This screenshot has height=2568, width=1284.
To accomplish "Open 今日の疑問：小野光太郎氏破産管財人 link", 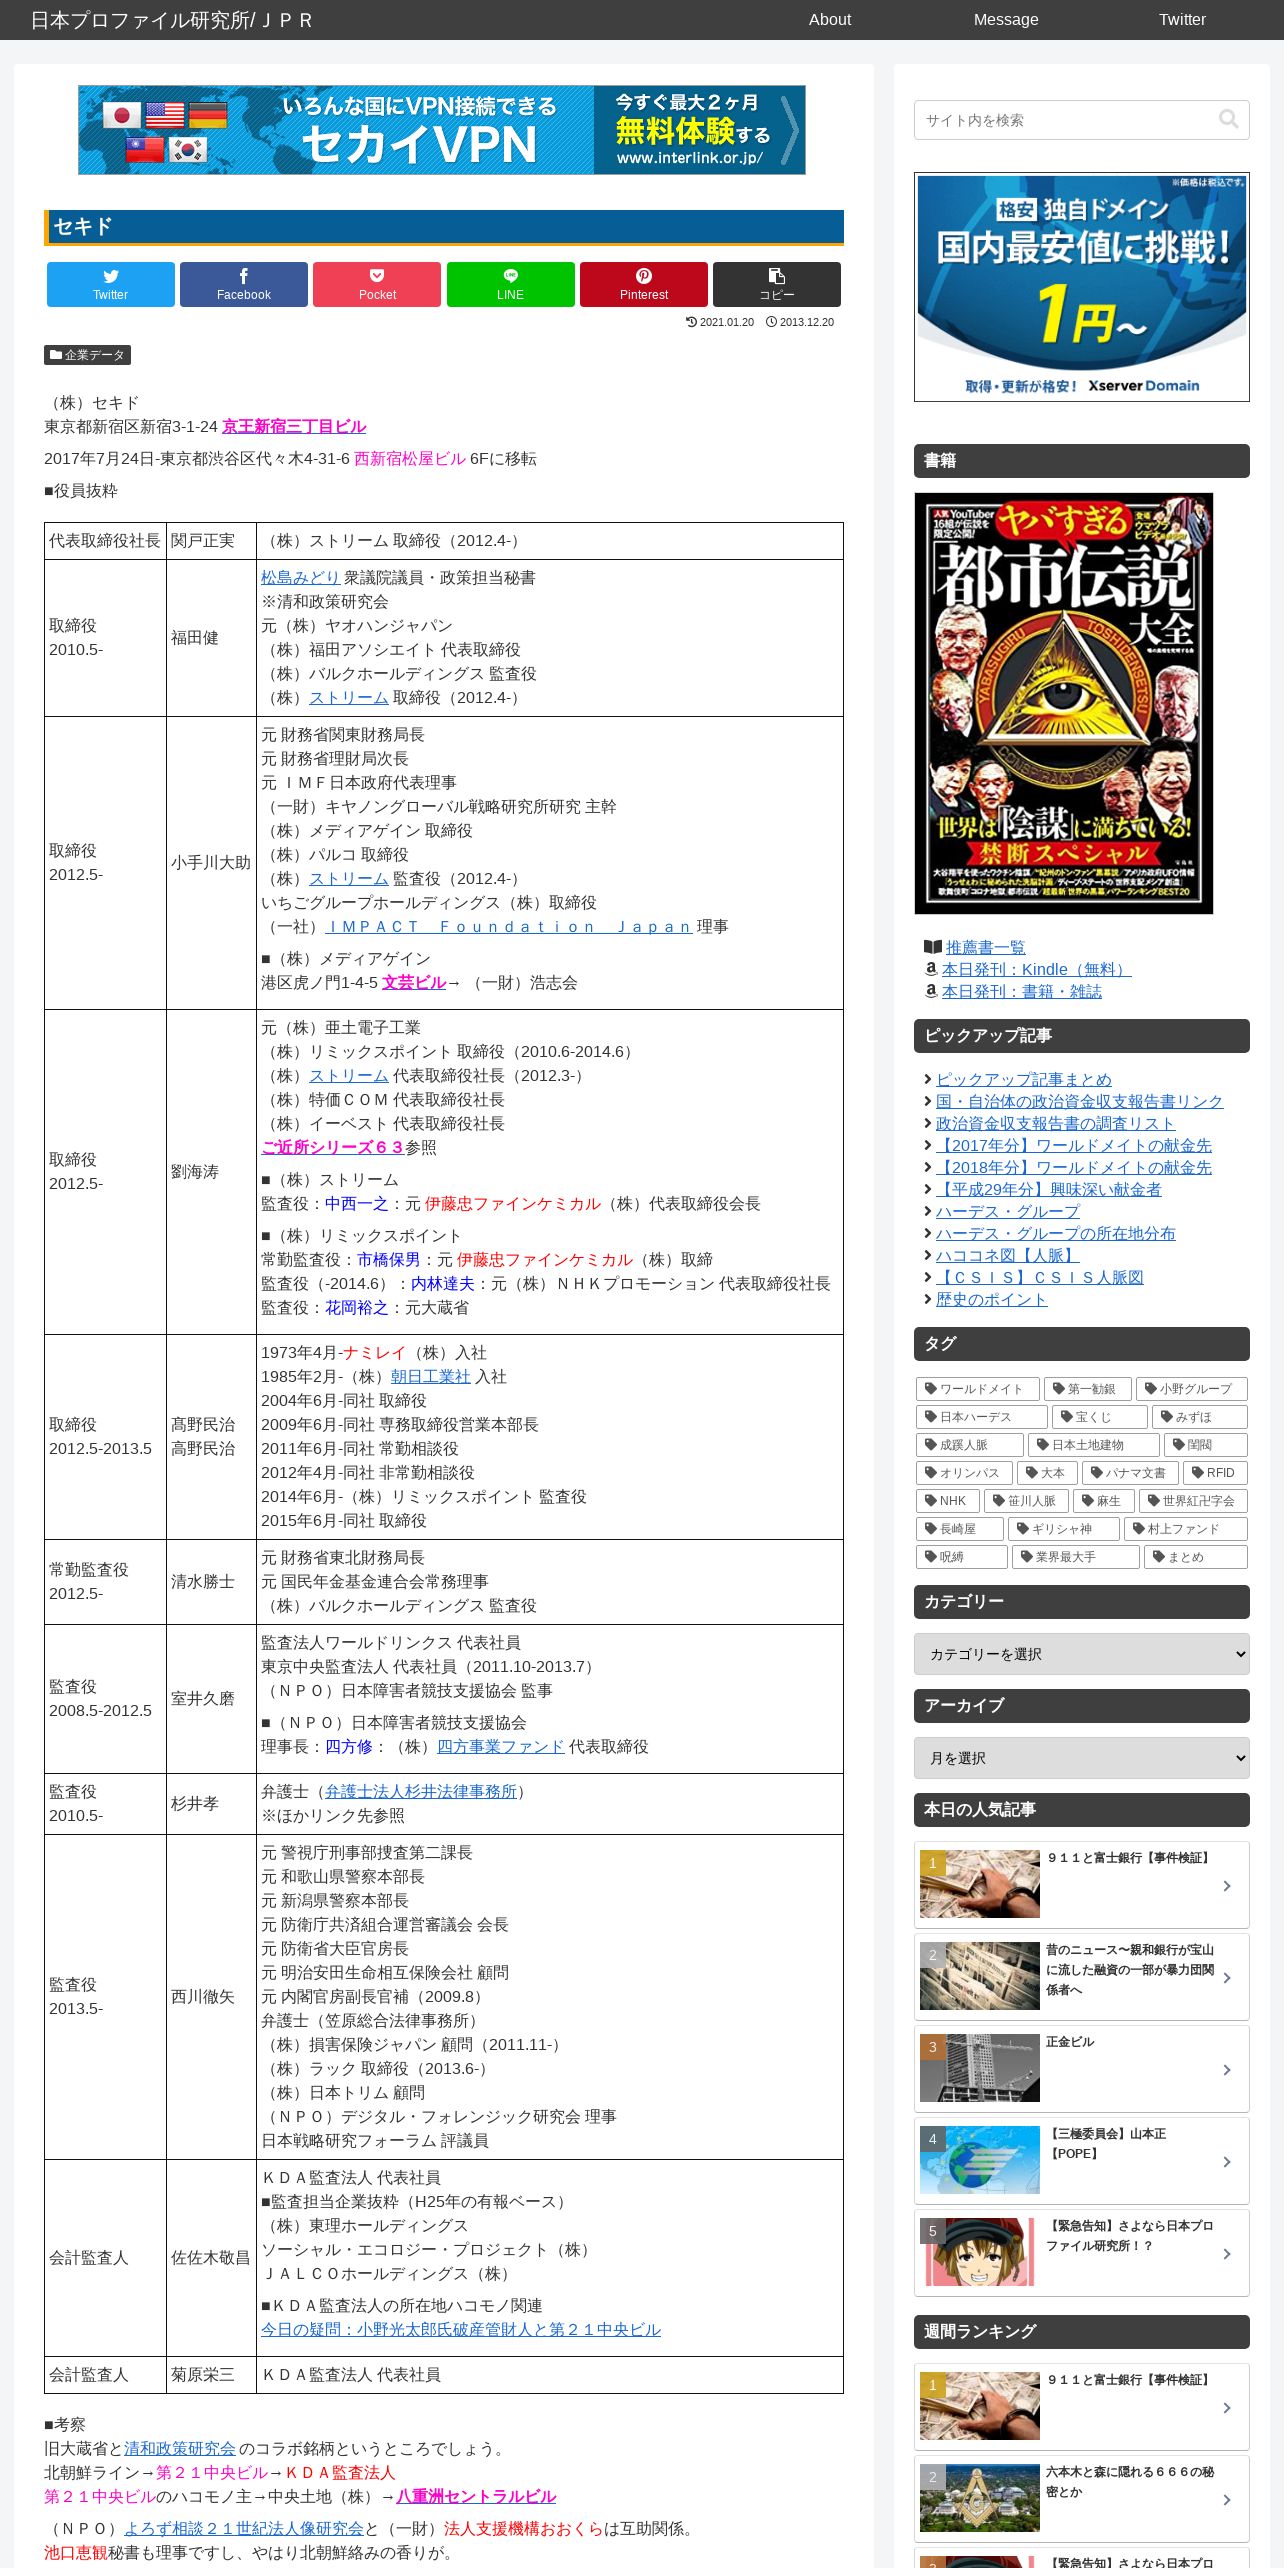I will point(461,2329).
